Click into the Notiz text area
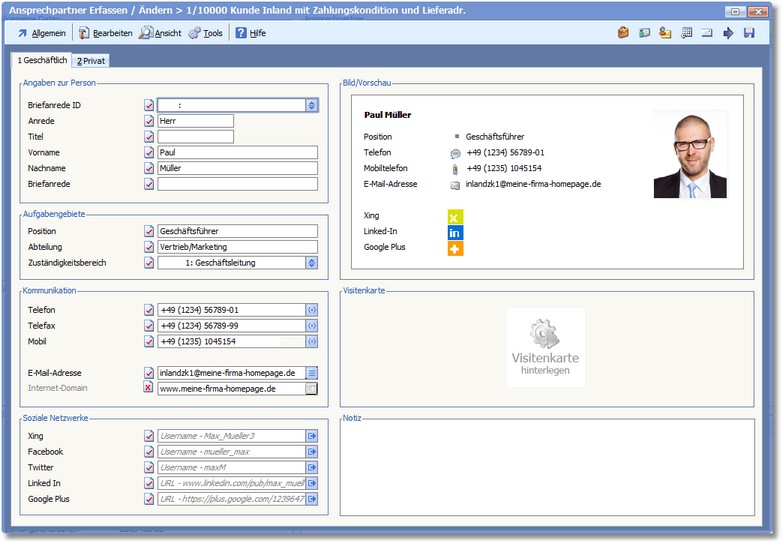Viewport: 783px width, 544px height. [546, 466]
